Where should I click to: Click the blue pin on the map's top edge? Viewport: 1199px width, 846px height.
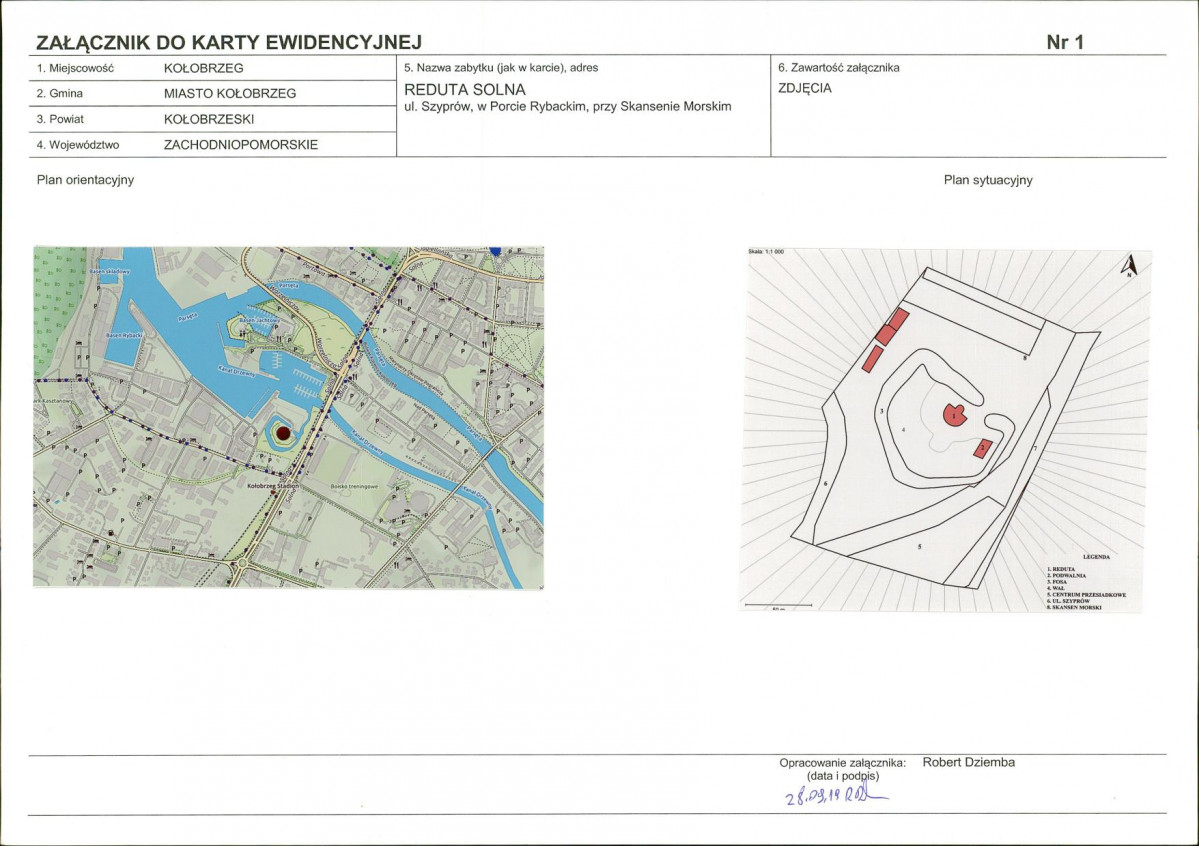495,251
